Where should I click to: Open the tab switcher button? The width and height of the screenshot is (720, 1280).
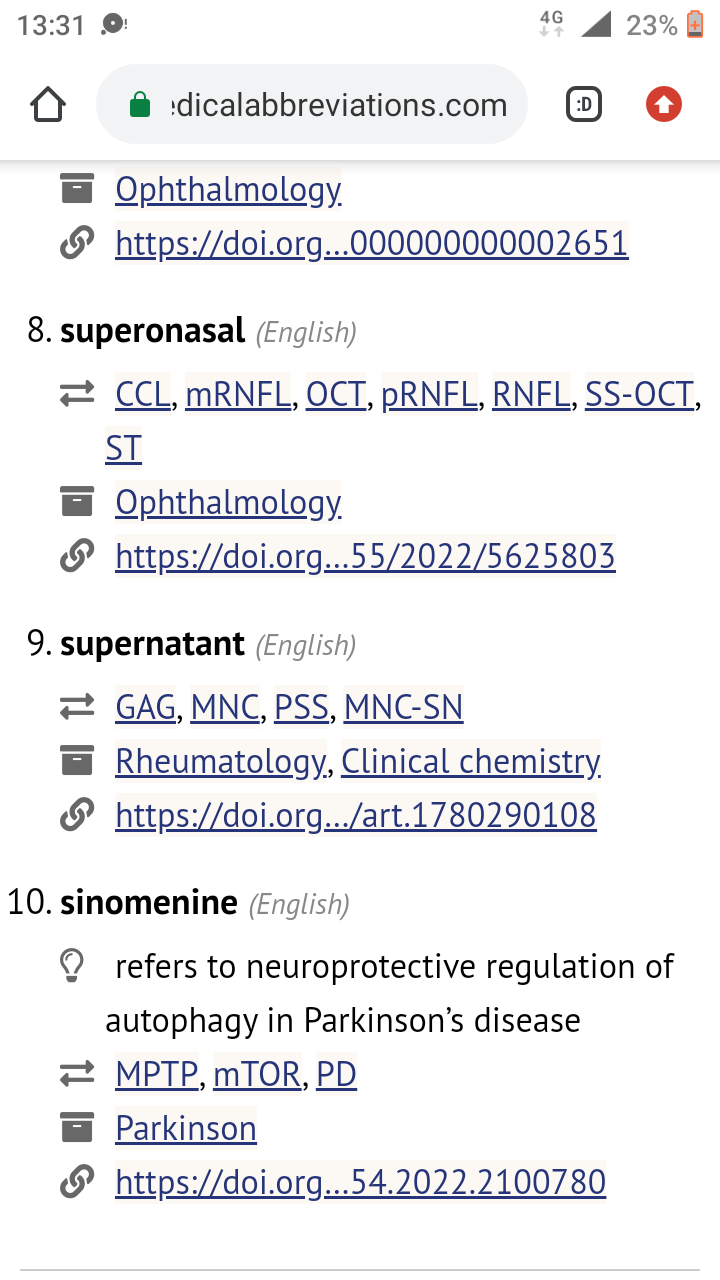pyautogui.click(x=584, y=105)
